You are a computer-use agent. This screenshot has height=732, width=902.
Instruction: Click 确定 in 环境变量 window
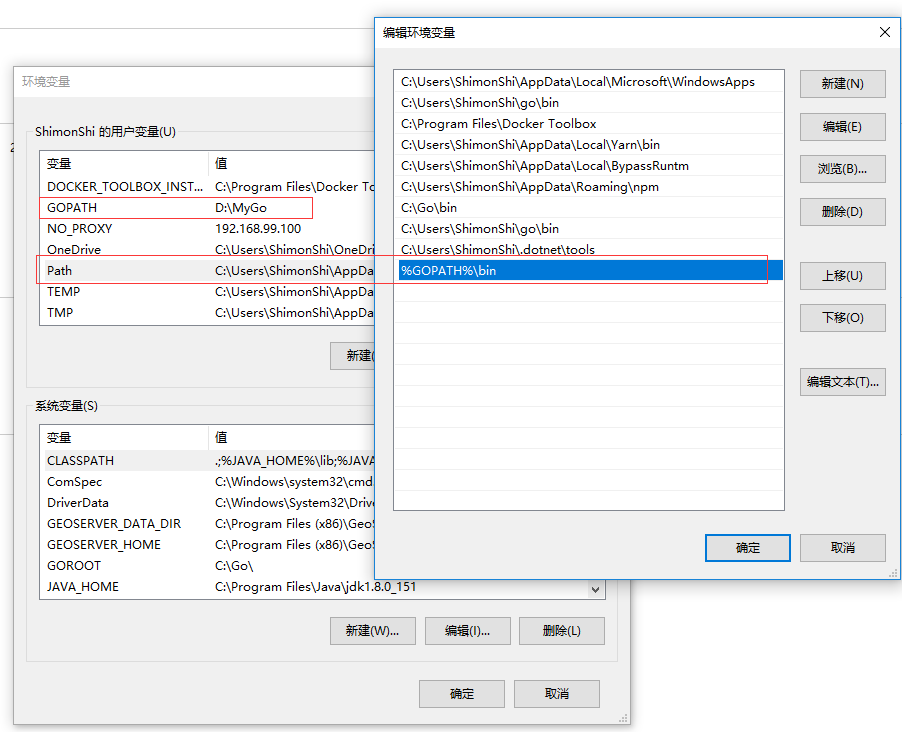tap(461, 694)
